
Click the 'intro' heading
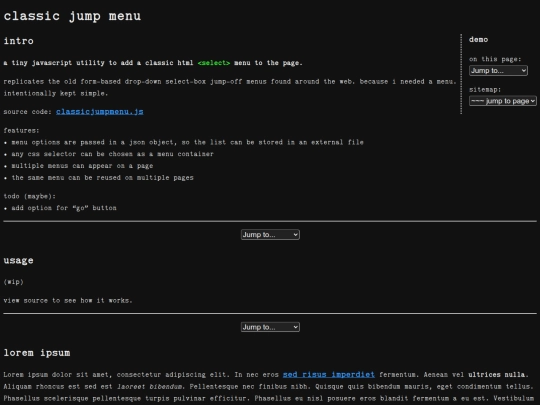tap(19, 41)
